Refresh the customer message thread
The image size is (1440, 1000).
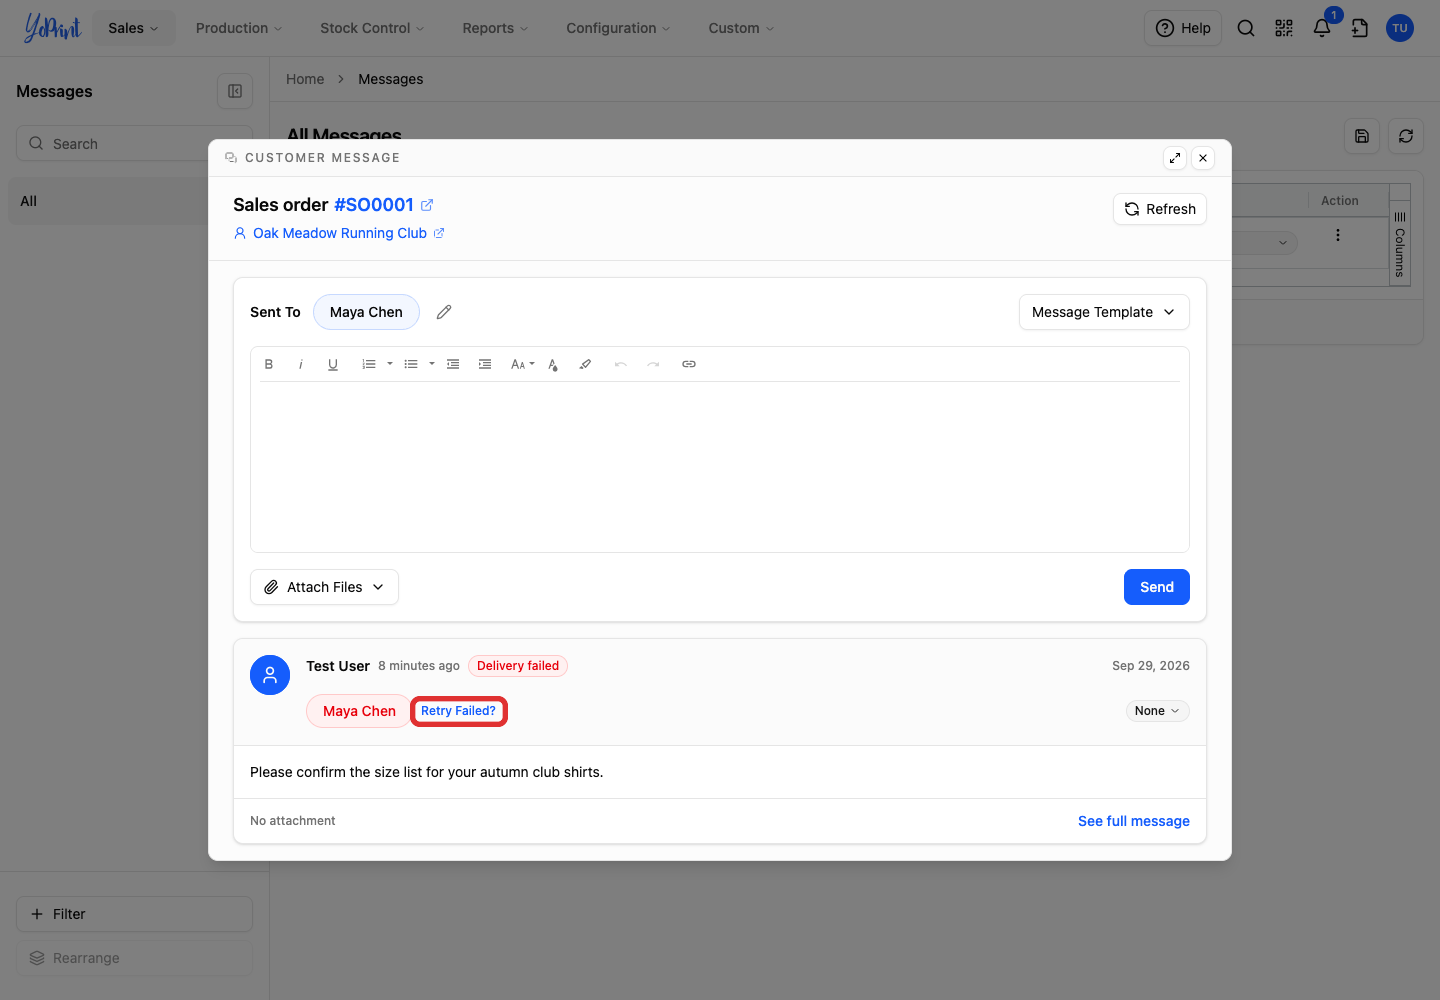coord(1160,209)
